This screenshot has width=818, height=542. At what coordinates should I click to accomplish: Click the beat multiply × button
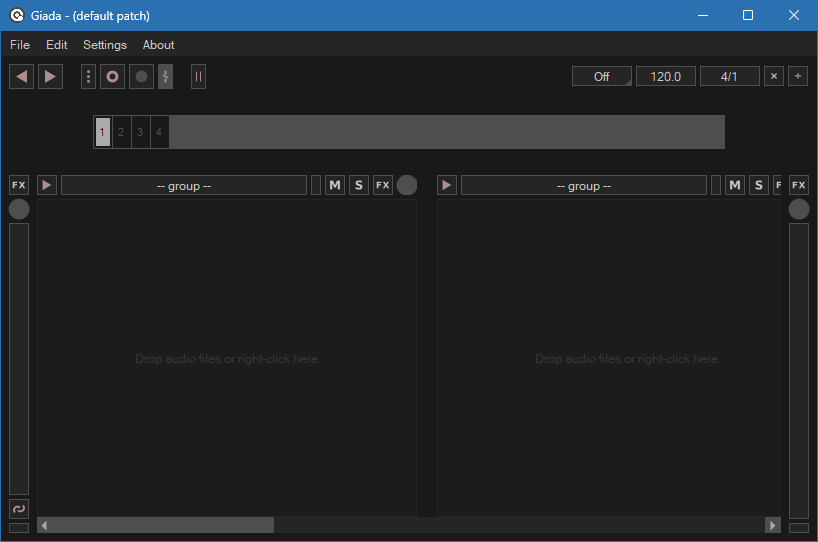tap(774, 77)
